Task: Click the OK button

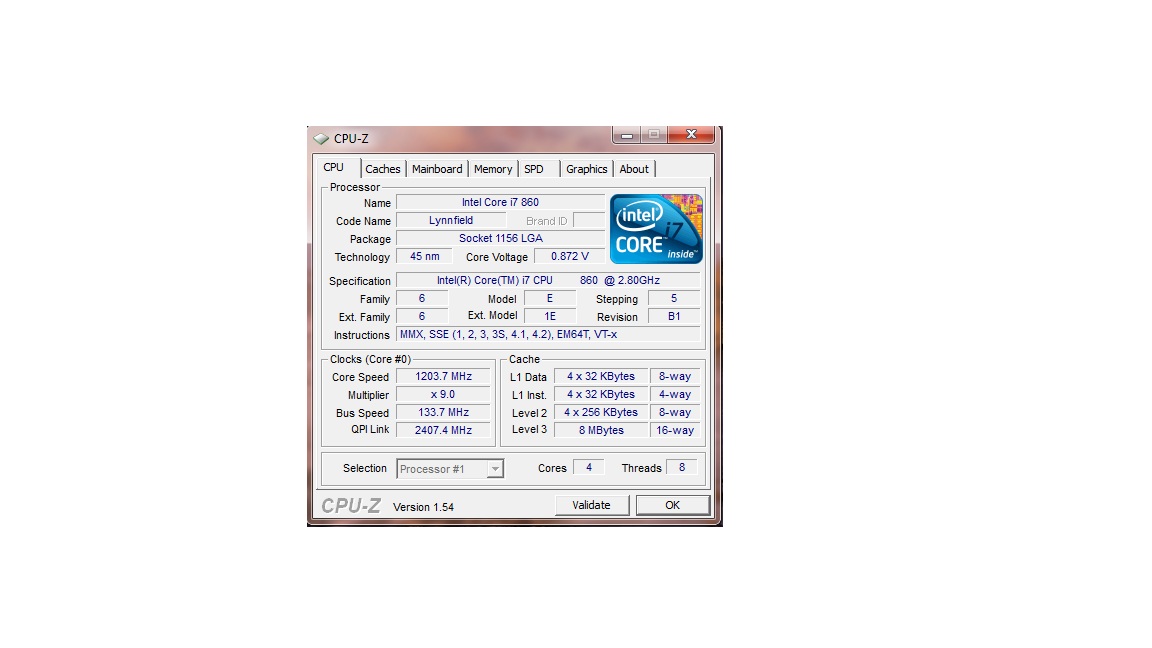Action: (672, 505)
